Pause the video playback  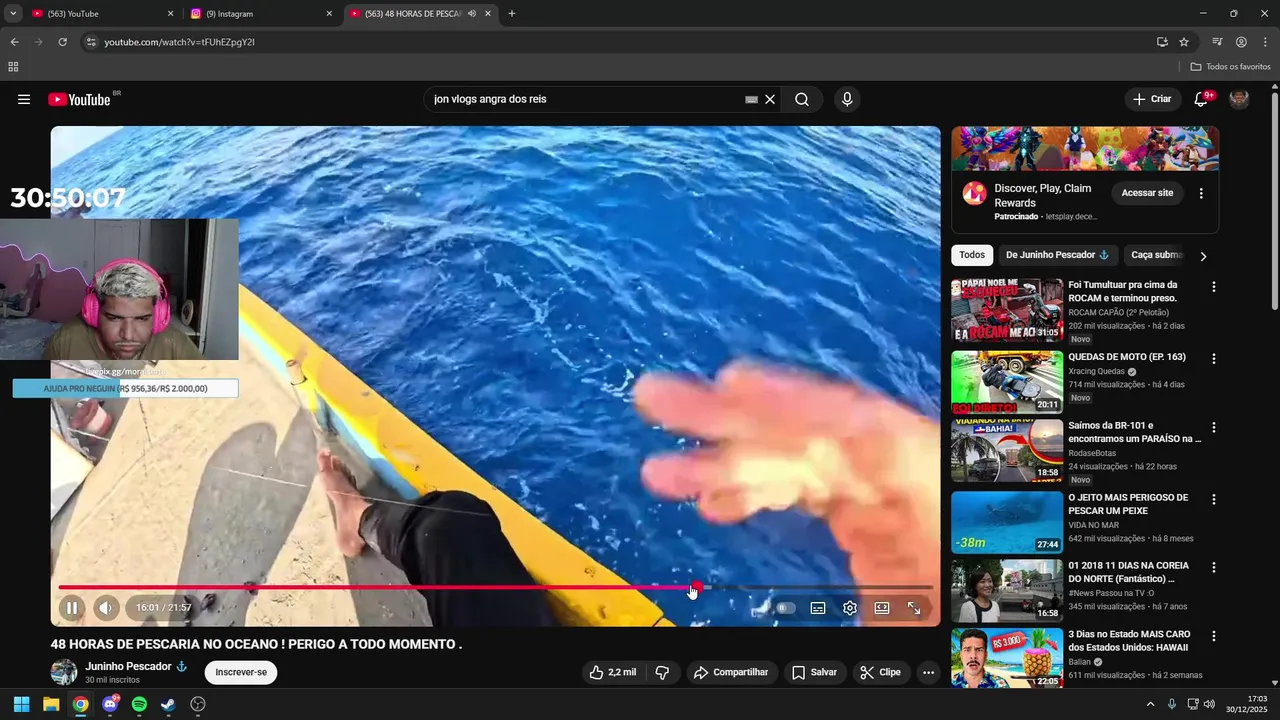(72, 607)
